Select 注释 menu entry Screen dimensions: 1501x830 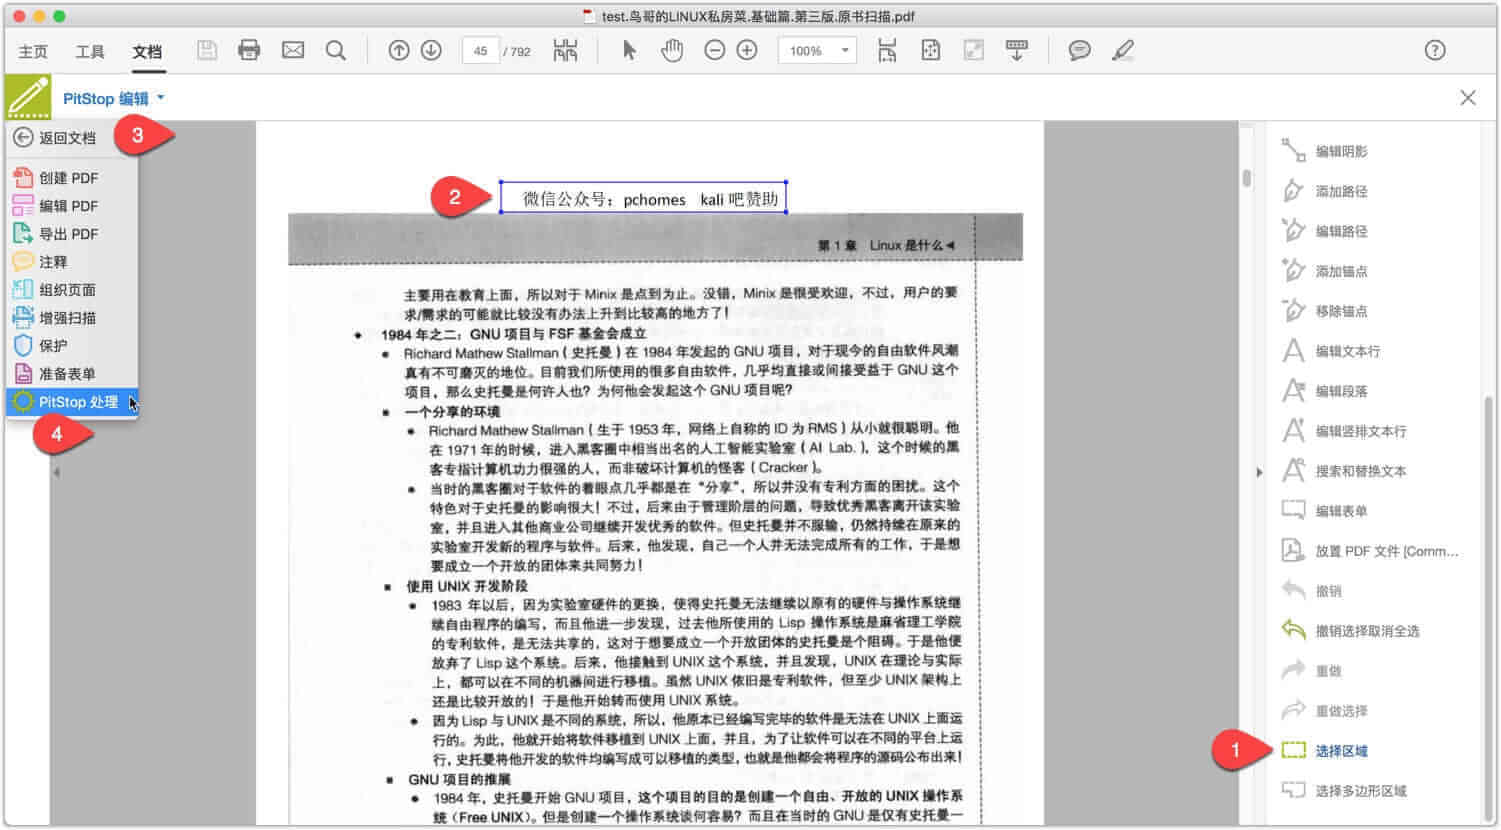coord(72,262)
